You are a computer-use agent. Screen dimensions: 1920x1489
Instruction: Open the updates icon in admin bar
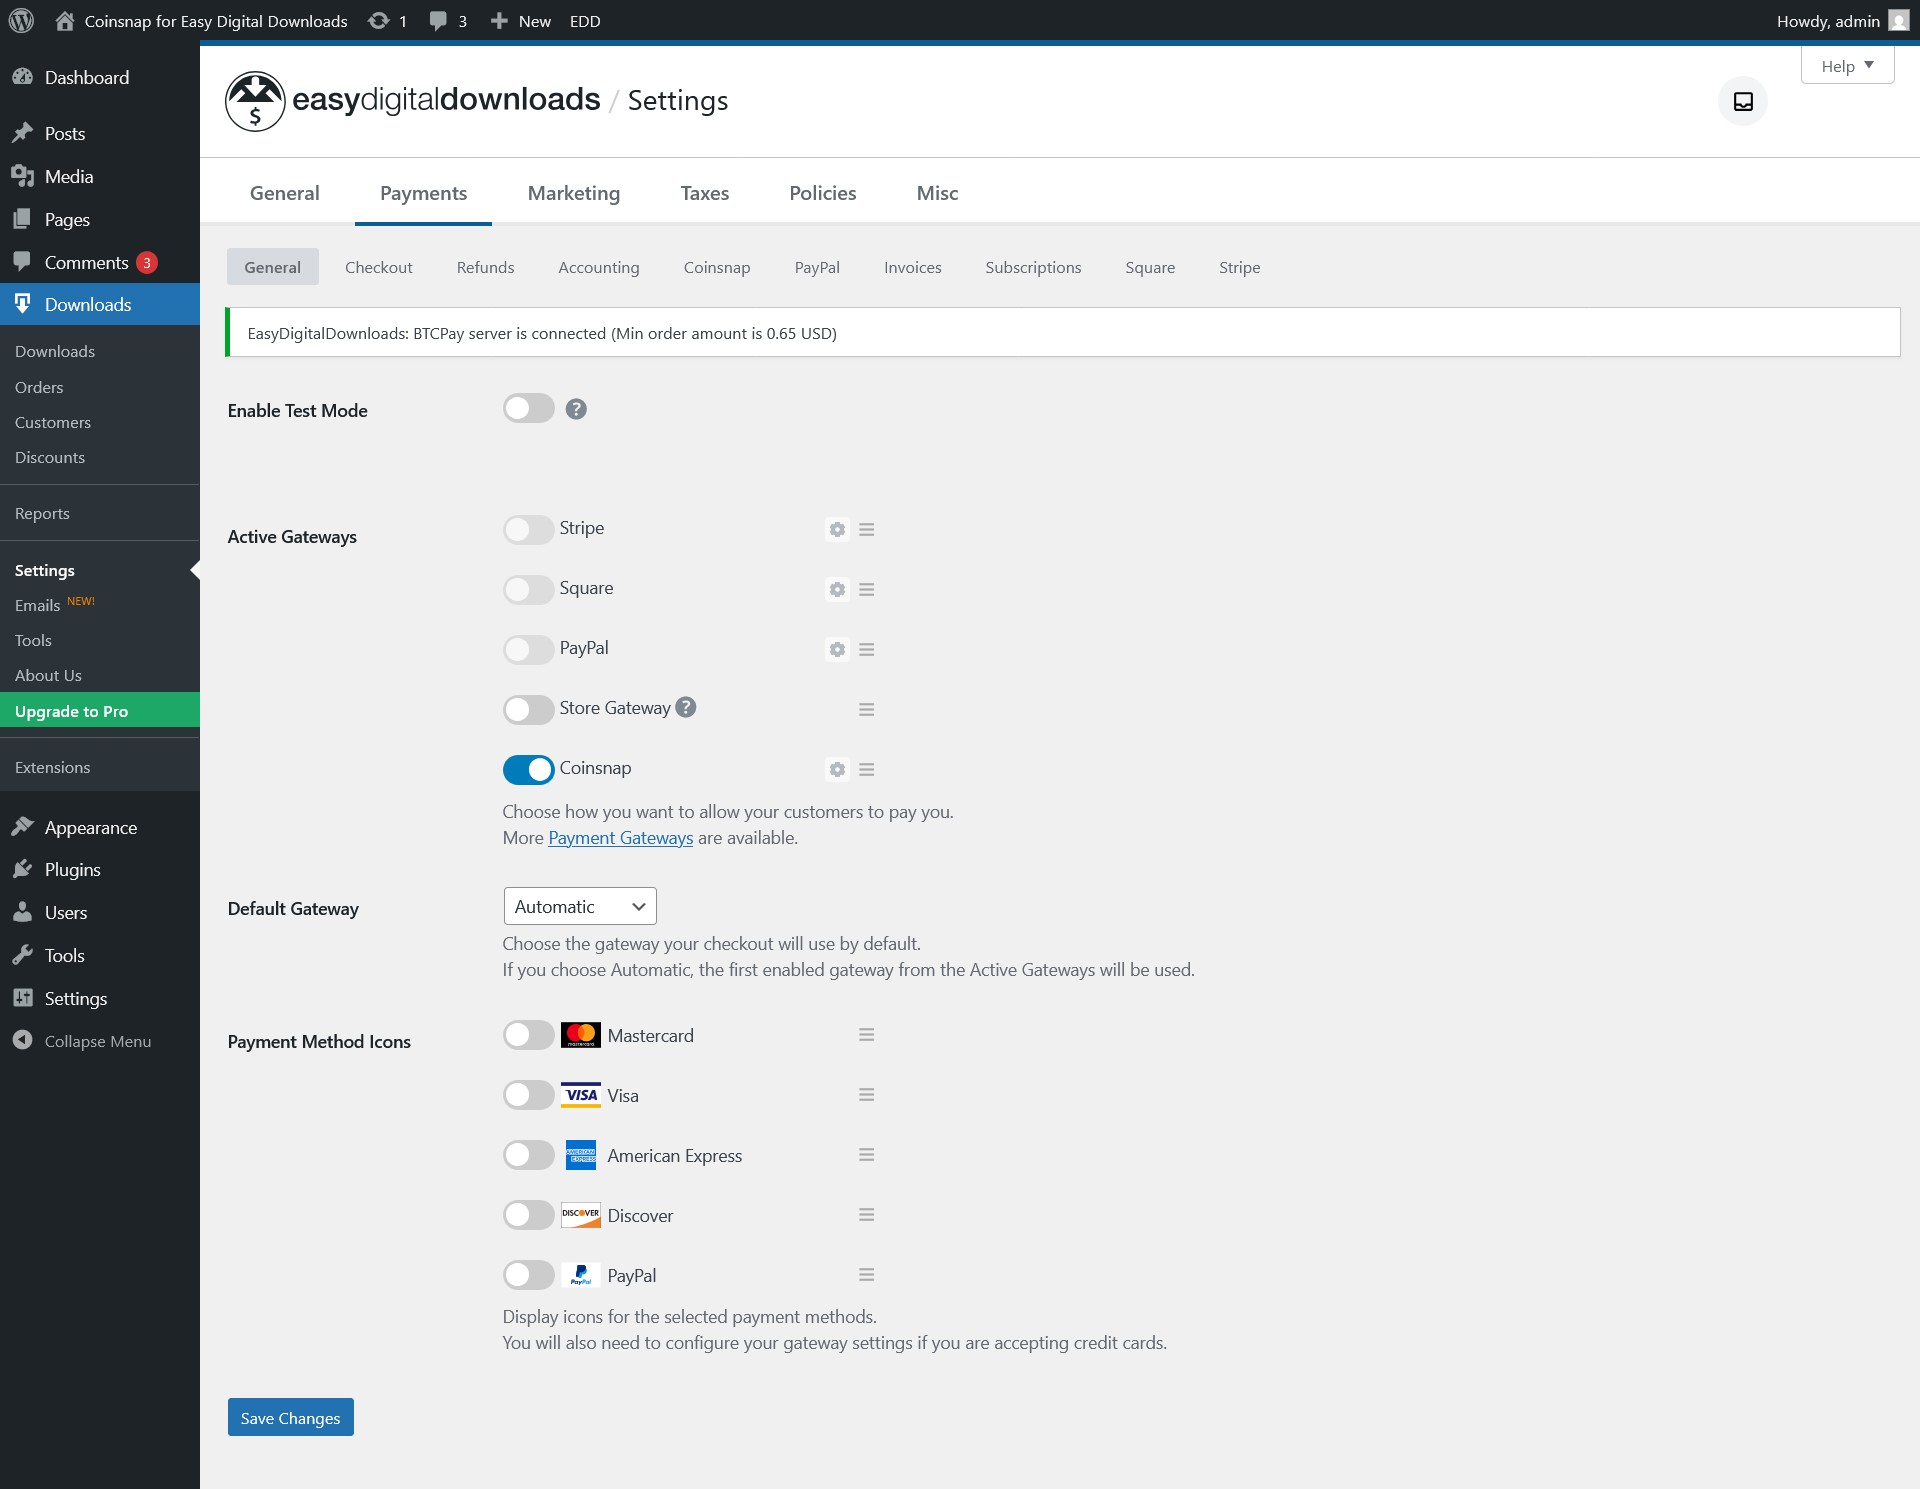coord(379,21)
